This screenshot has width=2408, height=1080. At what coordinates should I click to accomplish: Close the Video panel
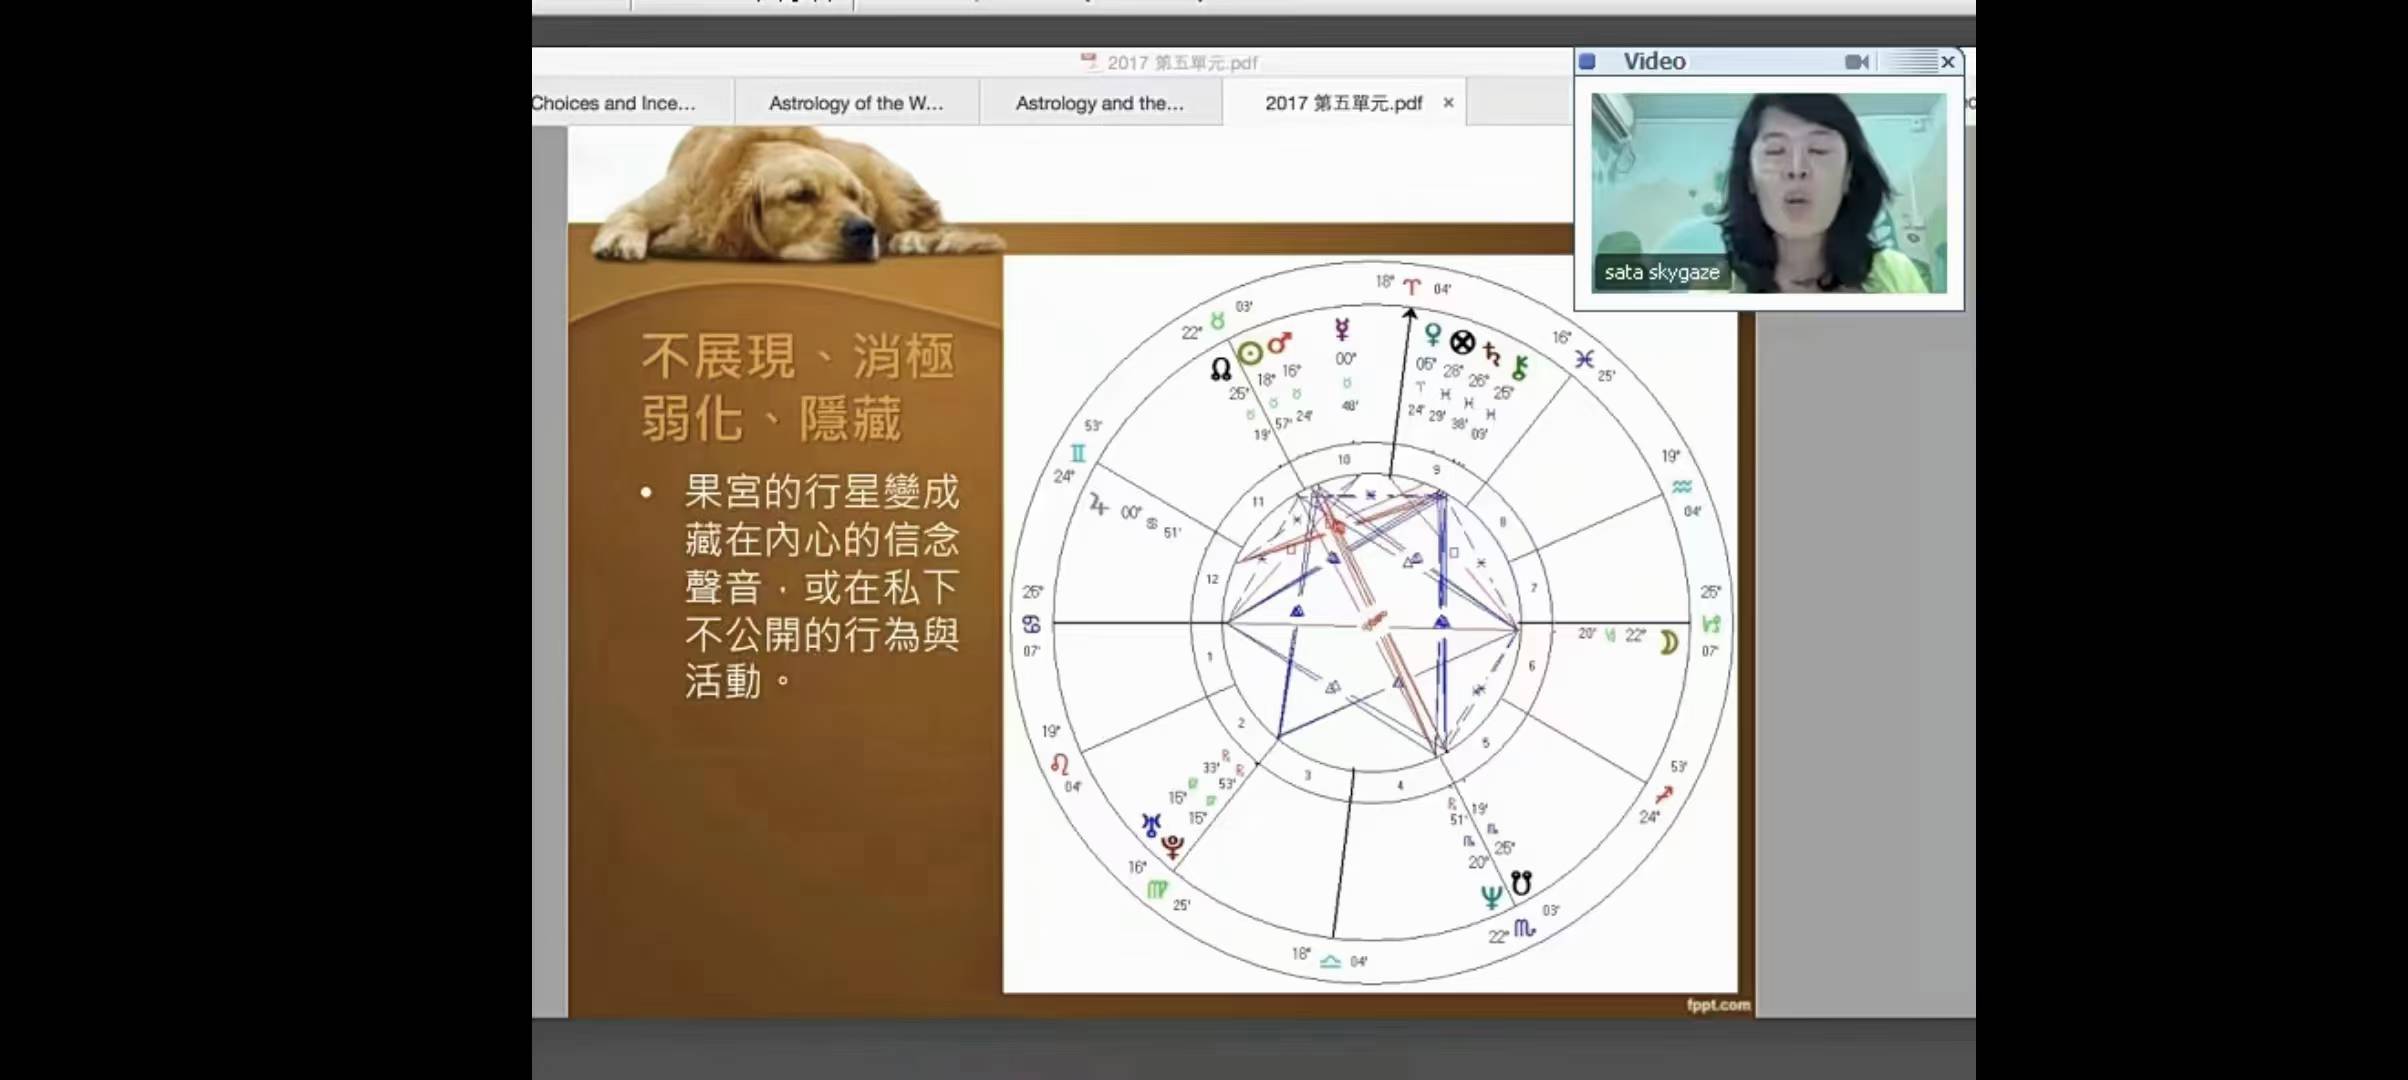click(x=1947, y=62)
